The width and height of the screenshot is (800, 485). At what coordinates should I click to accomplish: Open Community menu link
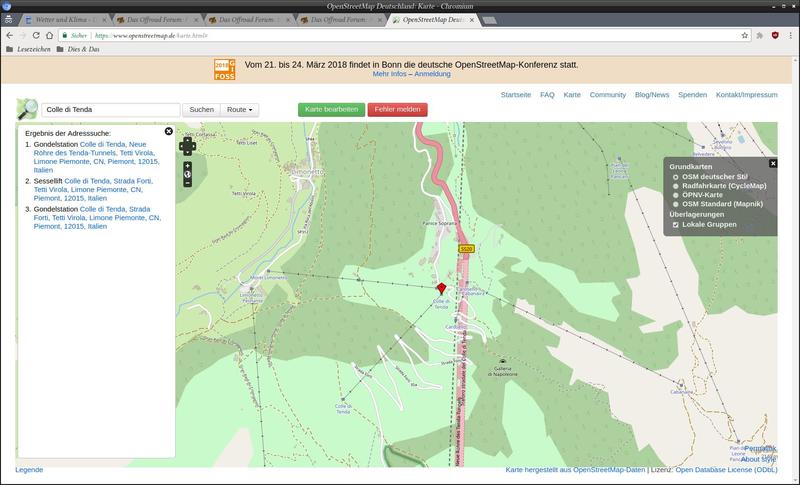608,95
